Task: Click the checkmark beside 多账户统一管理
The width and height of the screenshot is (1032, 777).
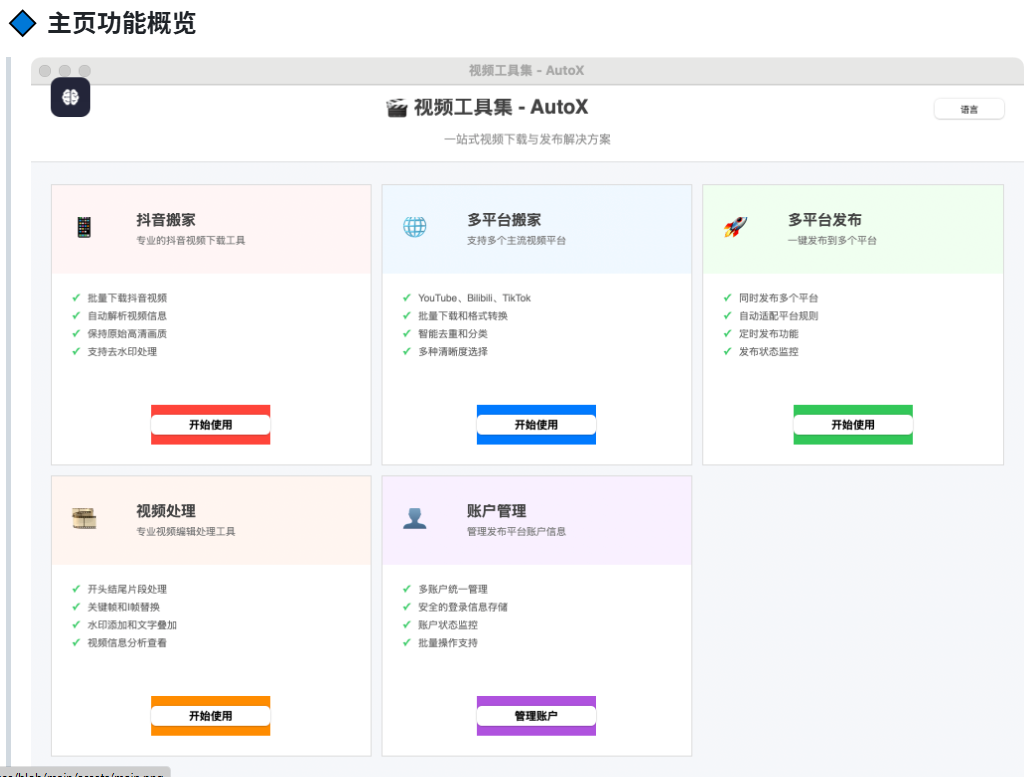Action: pos(407,589)
